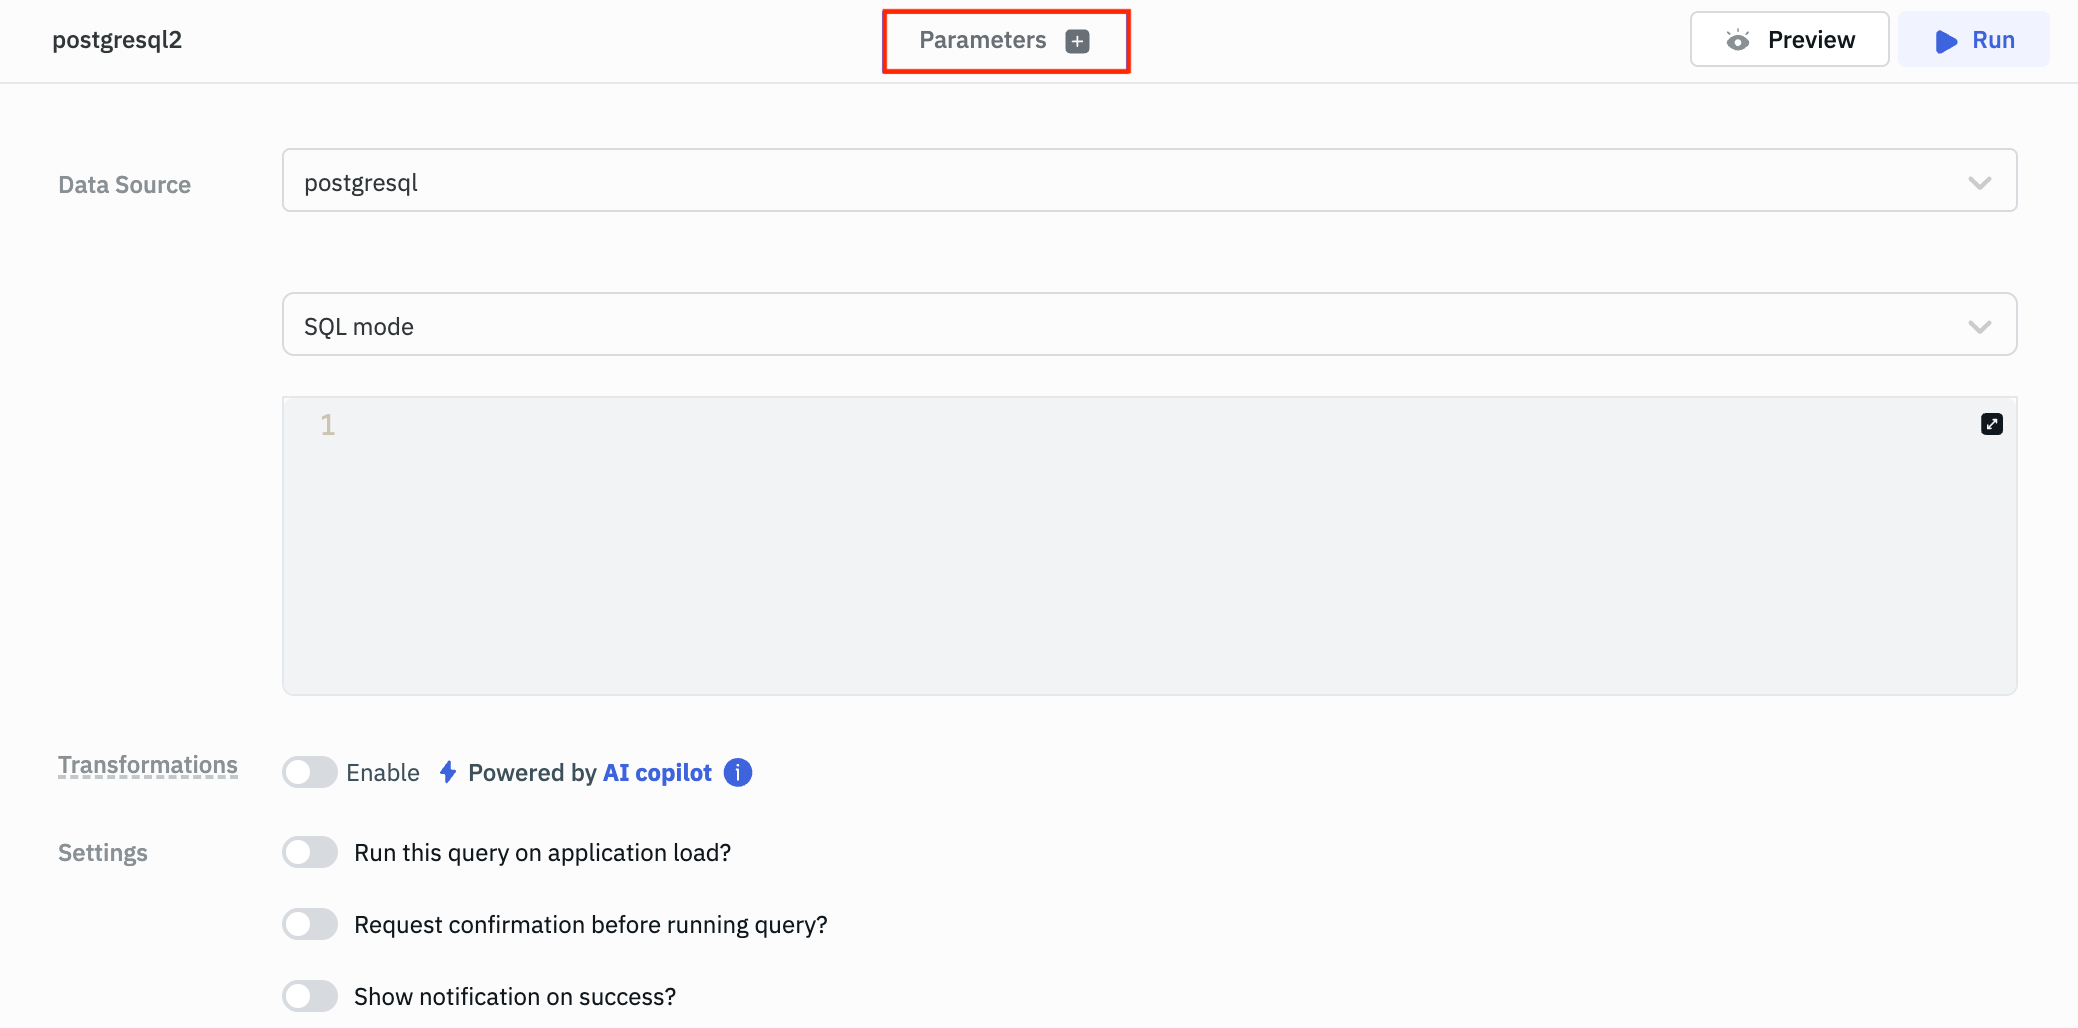Toggle Request confirmation before running query
The height and width of the screenshot is (1028, 2078).
pos(310,925)
